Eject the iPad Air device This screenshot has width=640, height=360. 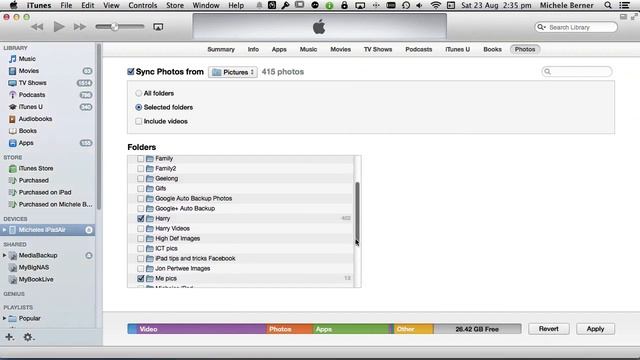(x=89, y=230)
